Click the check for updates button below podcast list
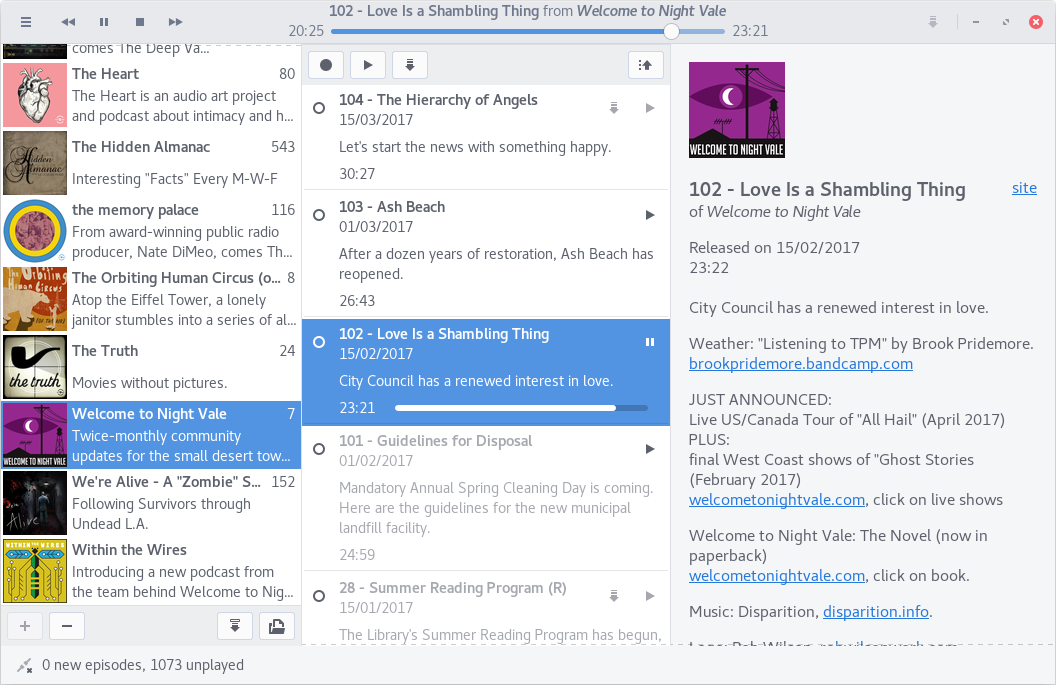 (x=235, y=626)
